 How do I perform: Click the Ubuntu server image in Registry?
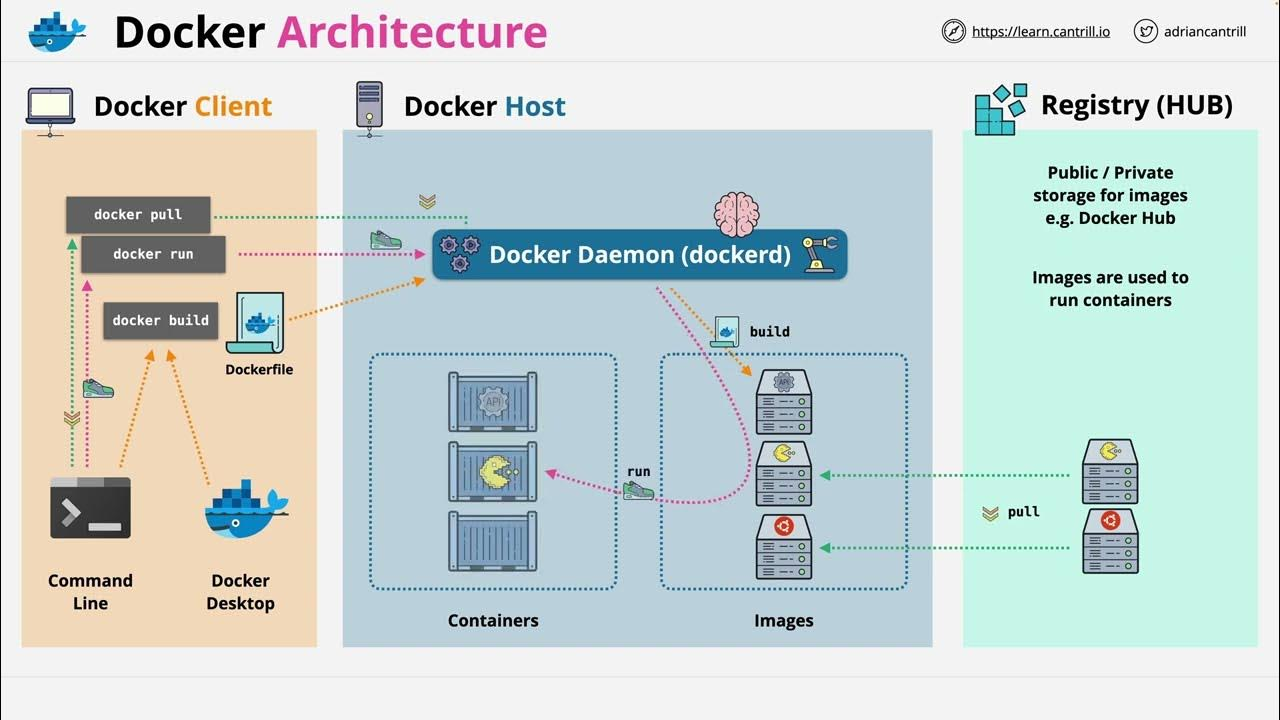point(1110,541)
